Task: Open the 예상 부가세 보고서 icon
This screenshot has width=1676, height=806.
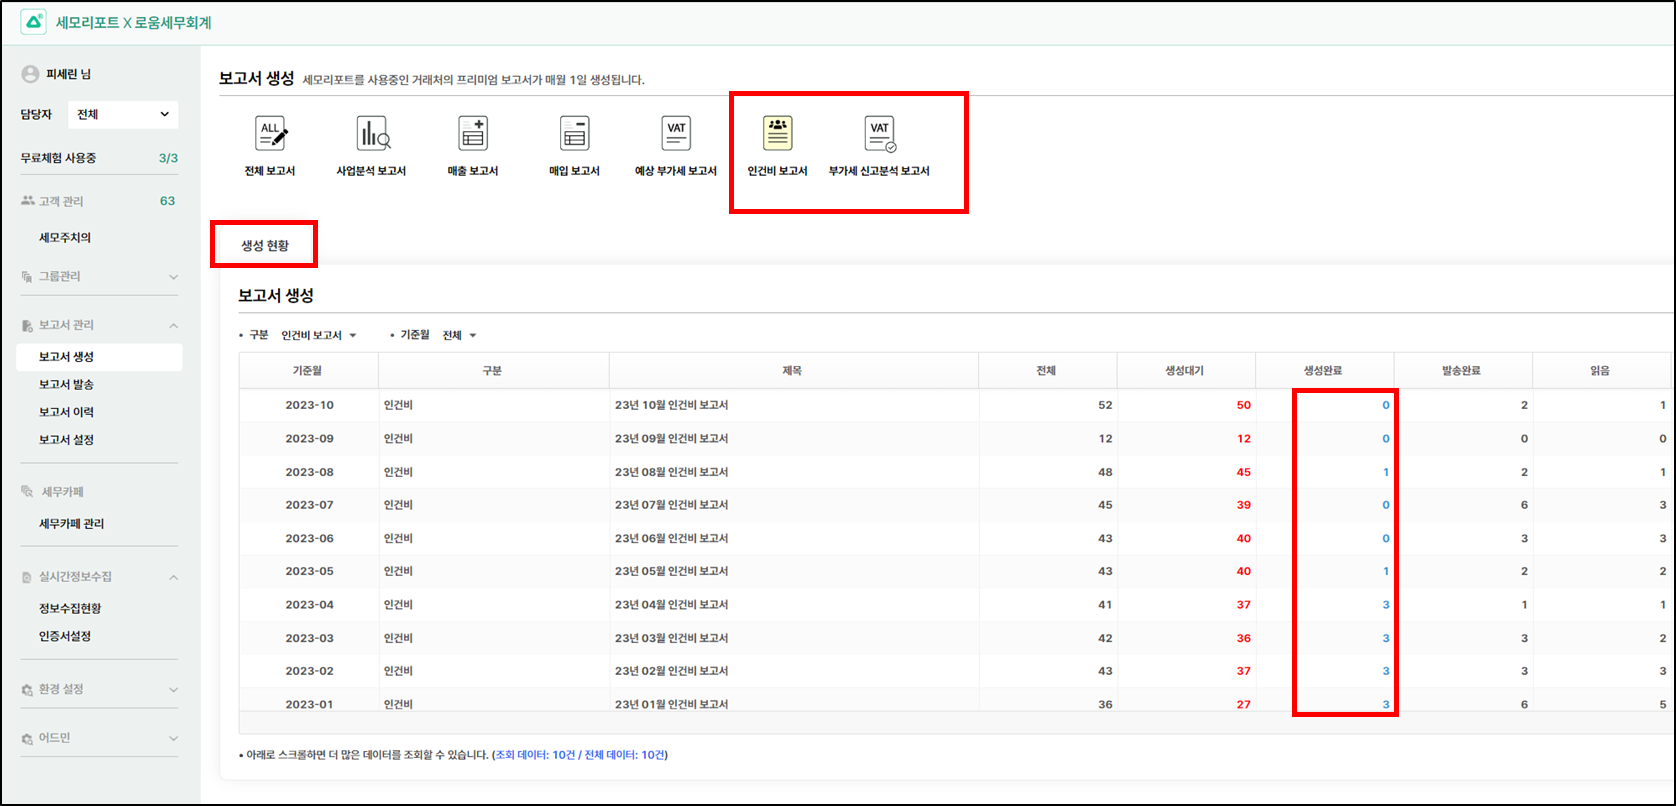Action: 676,134
